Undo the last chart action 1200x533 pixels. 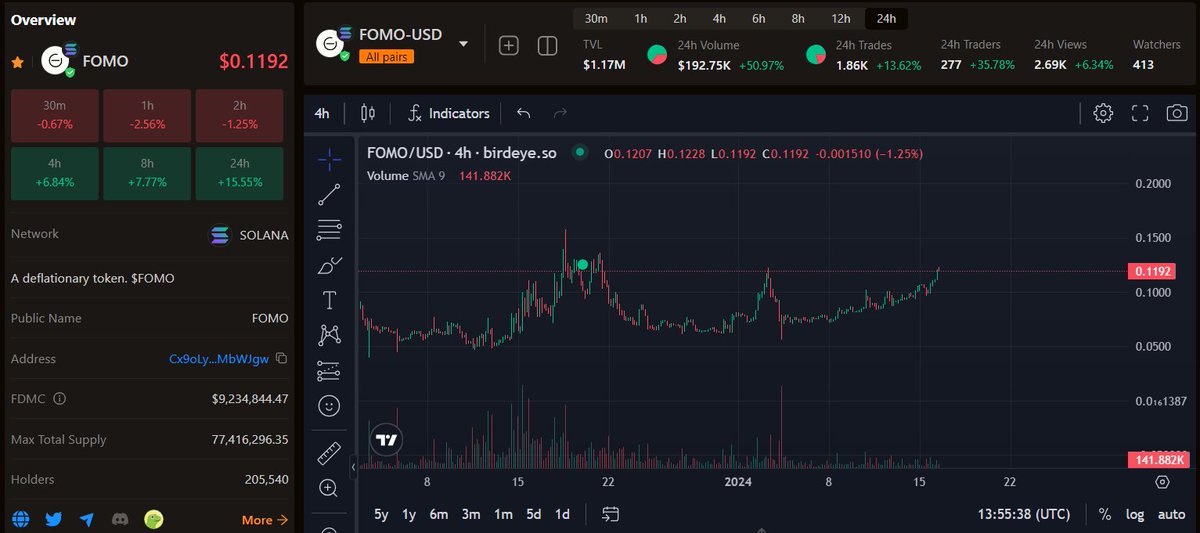pos(523,113)
